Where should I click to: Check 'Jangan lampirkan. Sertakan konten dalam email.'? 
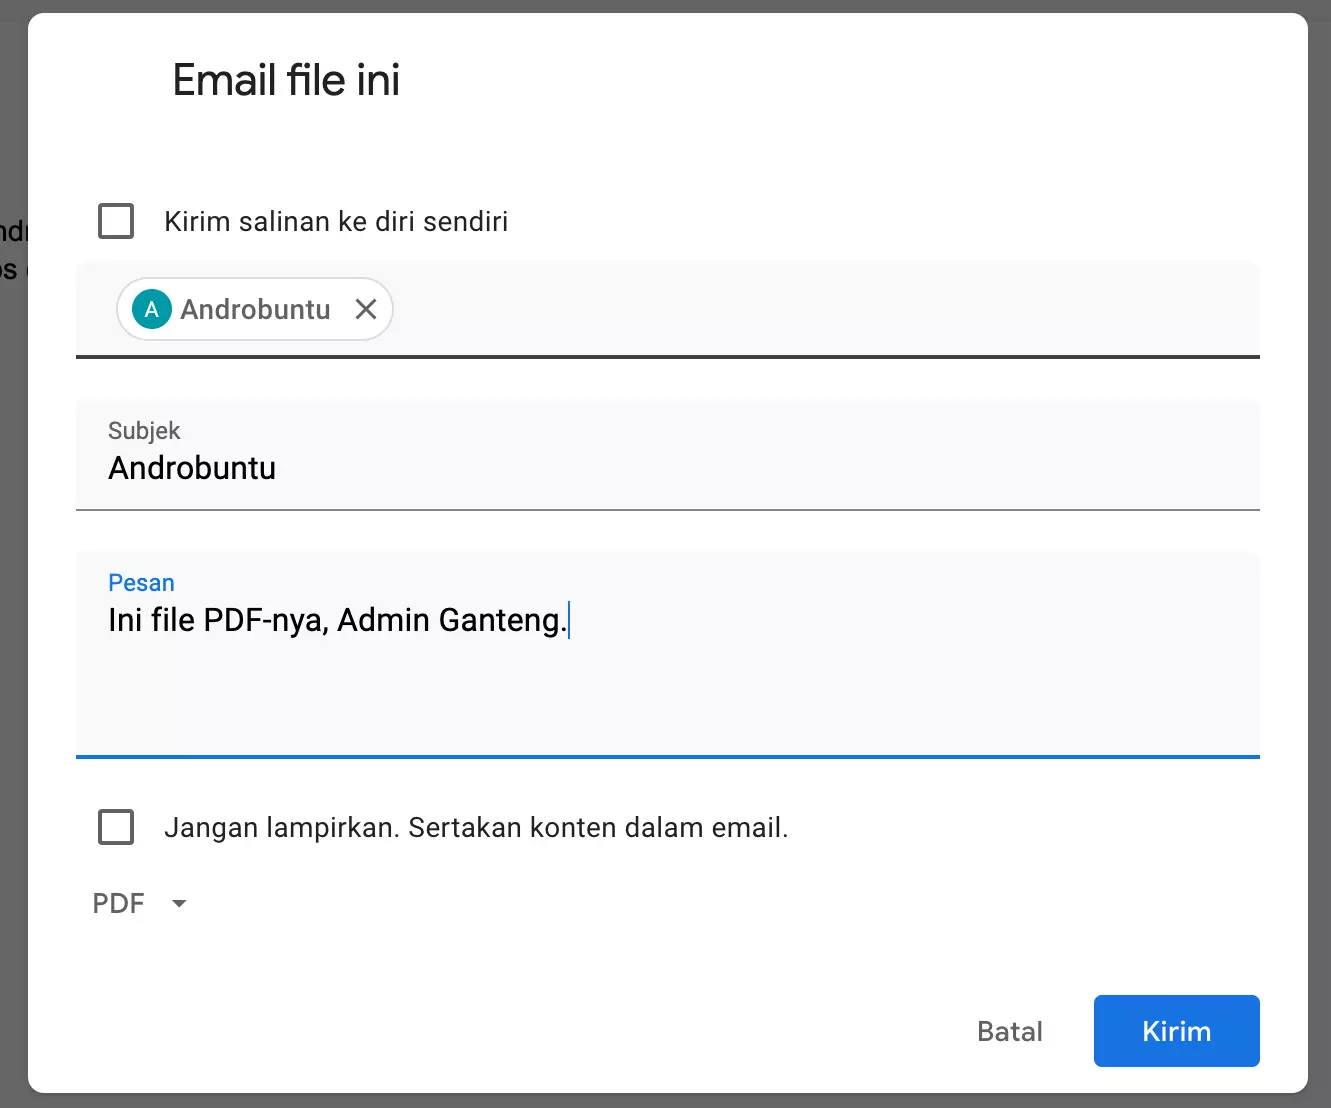coord(115,827)
